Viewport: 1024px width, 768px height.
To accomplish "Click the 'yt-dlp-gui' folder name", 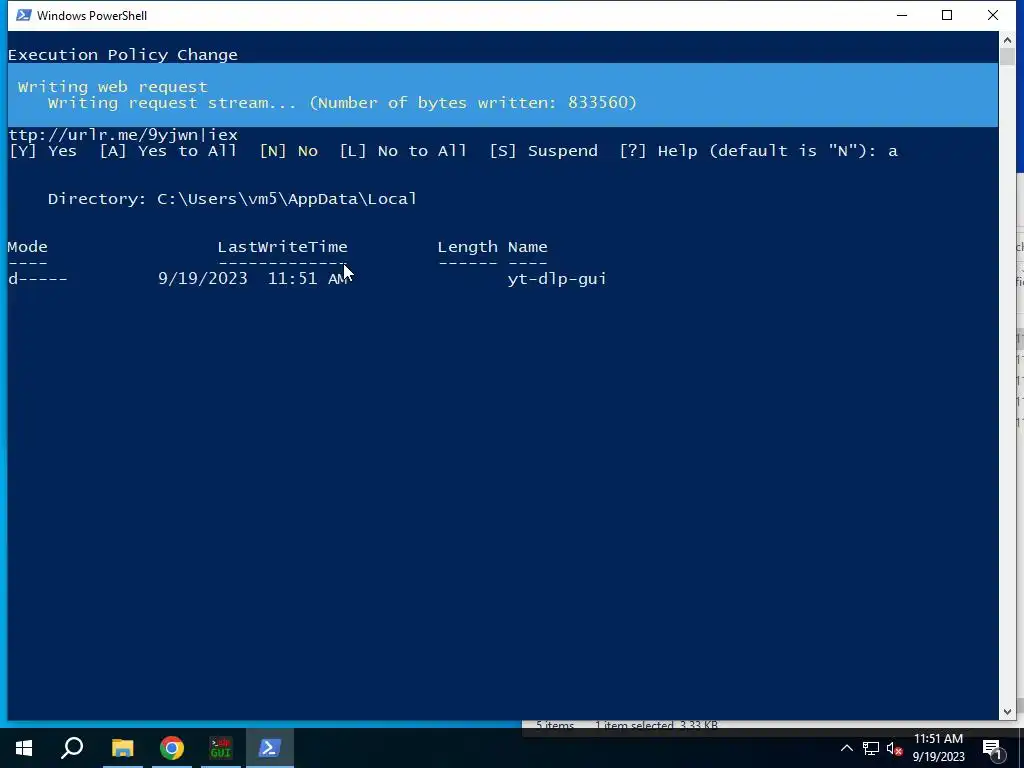I will point(557,279).
